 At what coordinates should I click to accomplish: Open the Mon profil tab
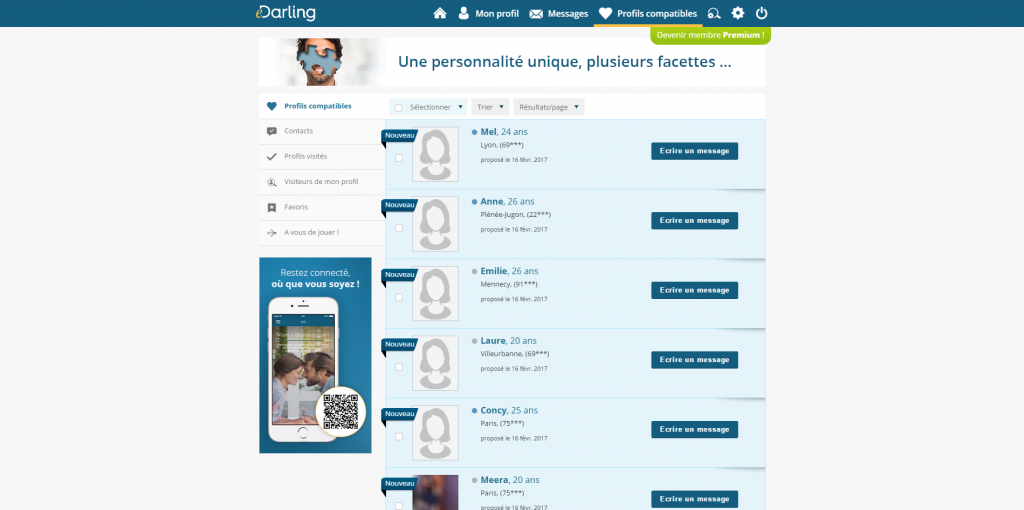point(488,13)
